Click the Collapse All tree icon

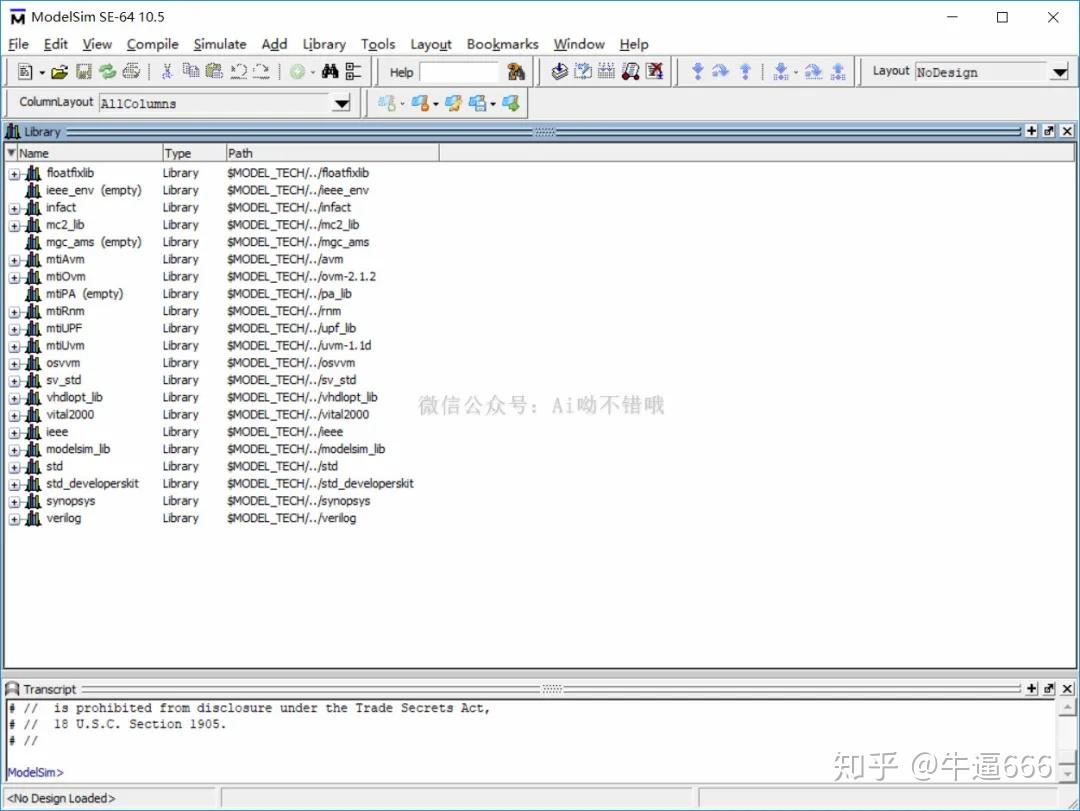coord(353,72)
